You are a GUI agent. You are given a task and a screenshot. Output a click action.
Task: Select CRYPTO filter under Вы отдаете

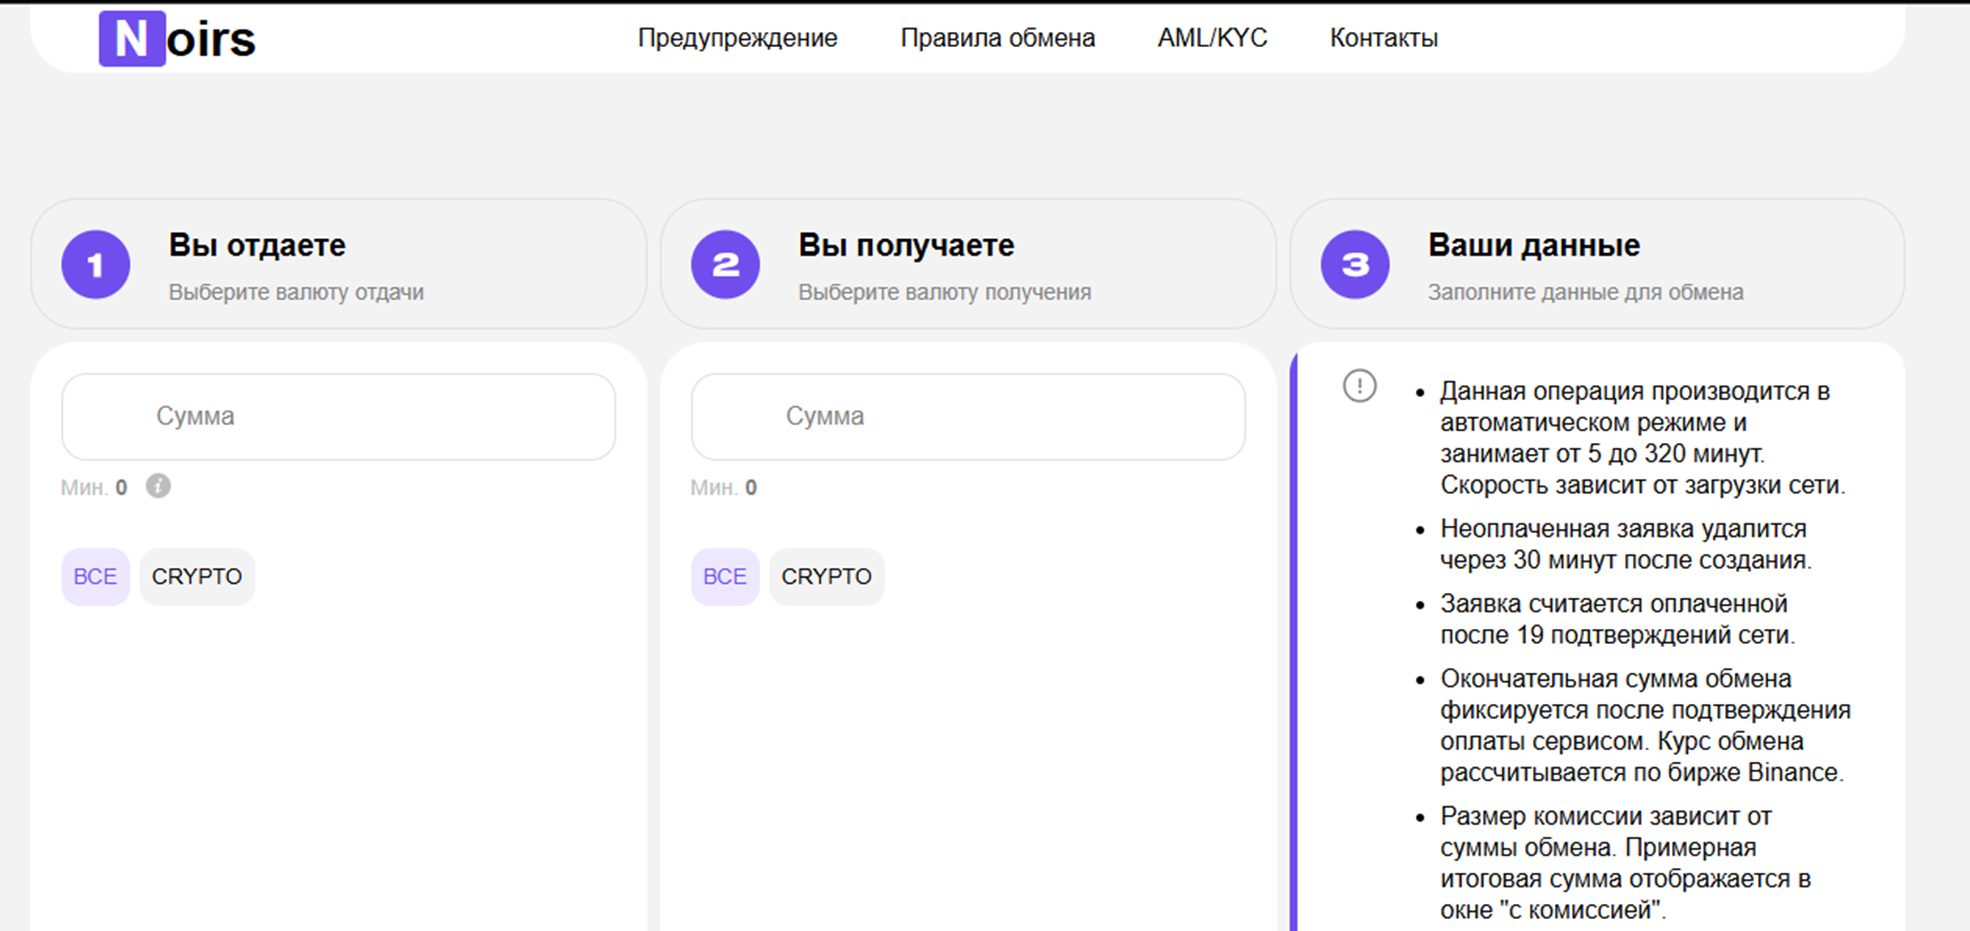pos(197,577)
